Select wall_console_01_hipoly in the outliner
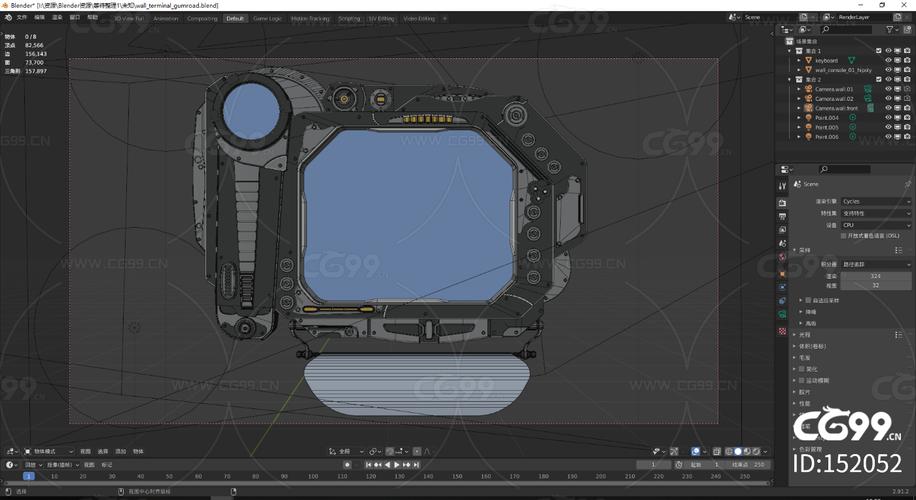The image size is (916, 500). (x=843, y=70)
